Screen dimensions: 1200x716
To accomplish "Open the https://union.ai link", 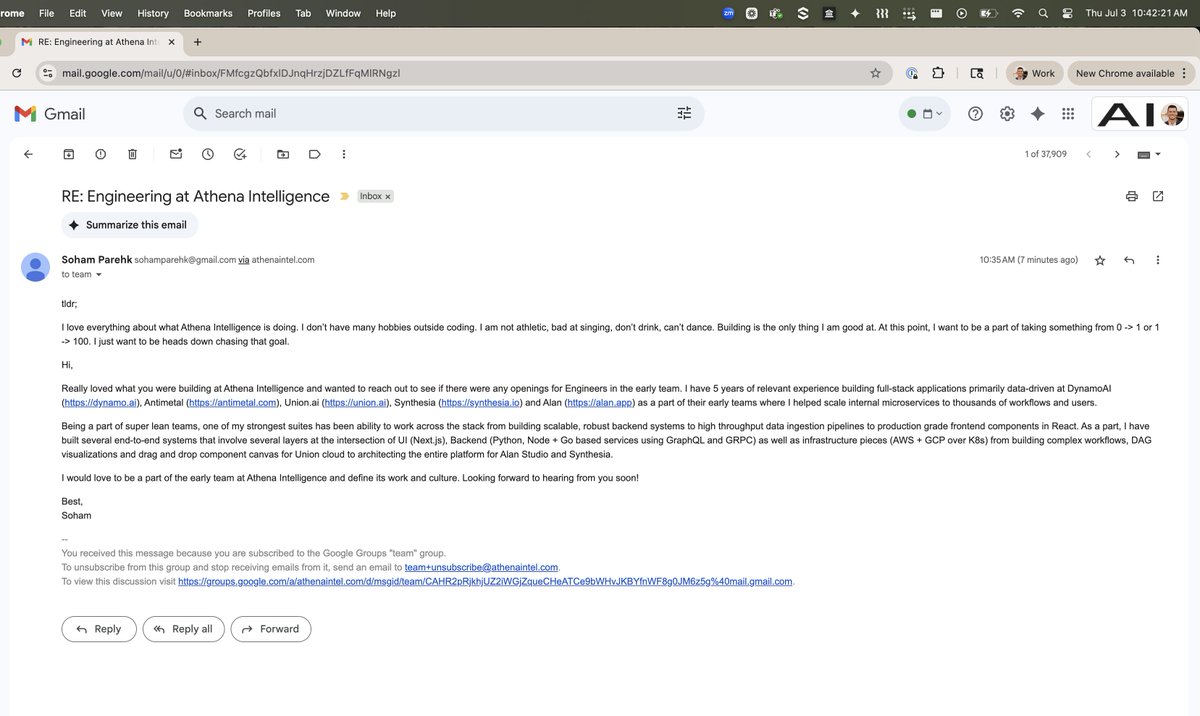I will (355, 403).
